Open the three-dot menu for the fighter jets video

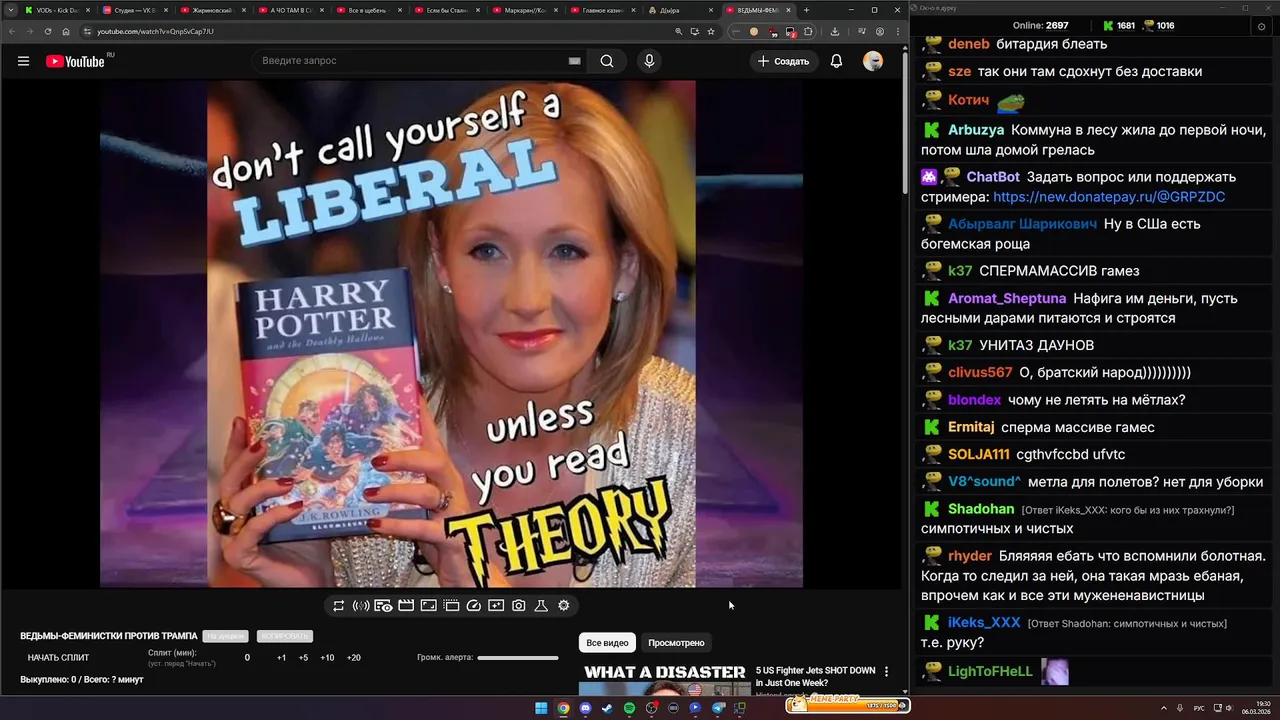[x=886, y=671]
